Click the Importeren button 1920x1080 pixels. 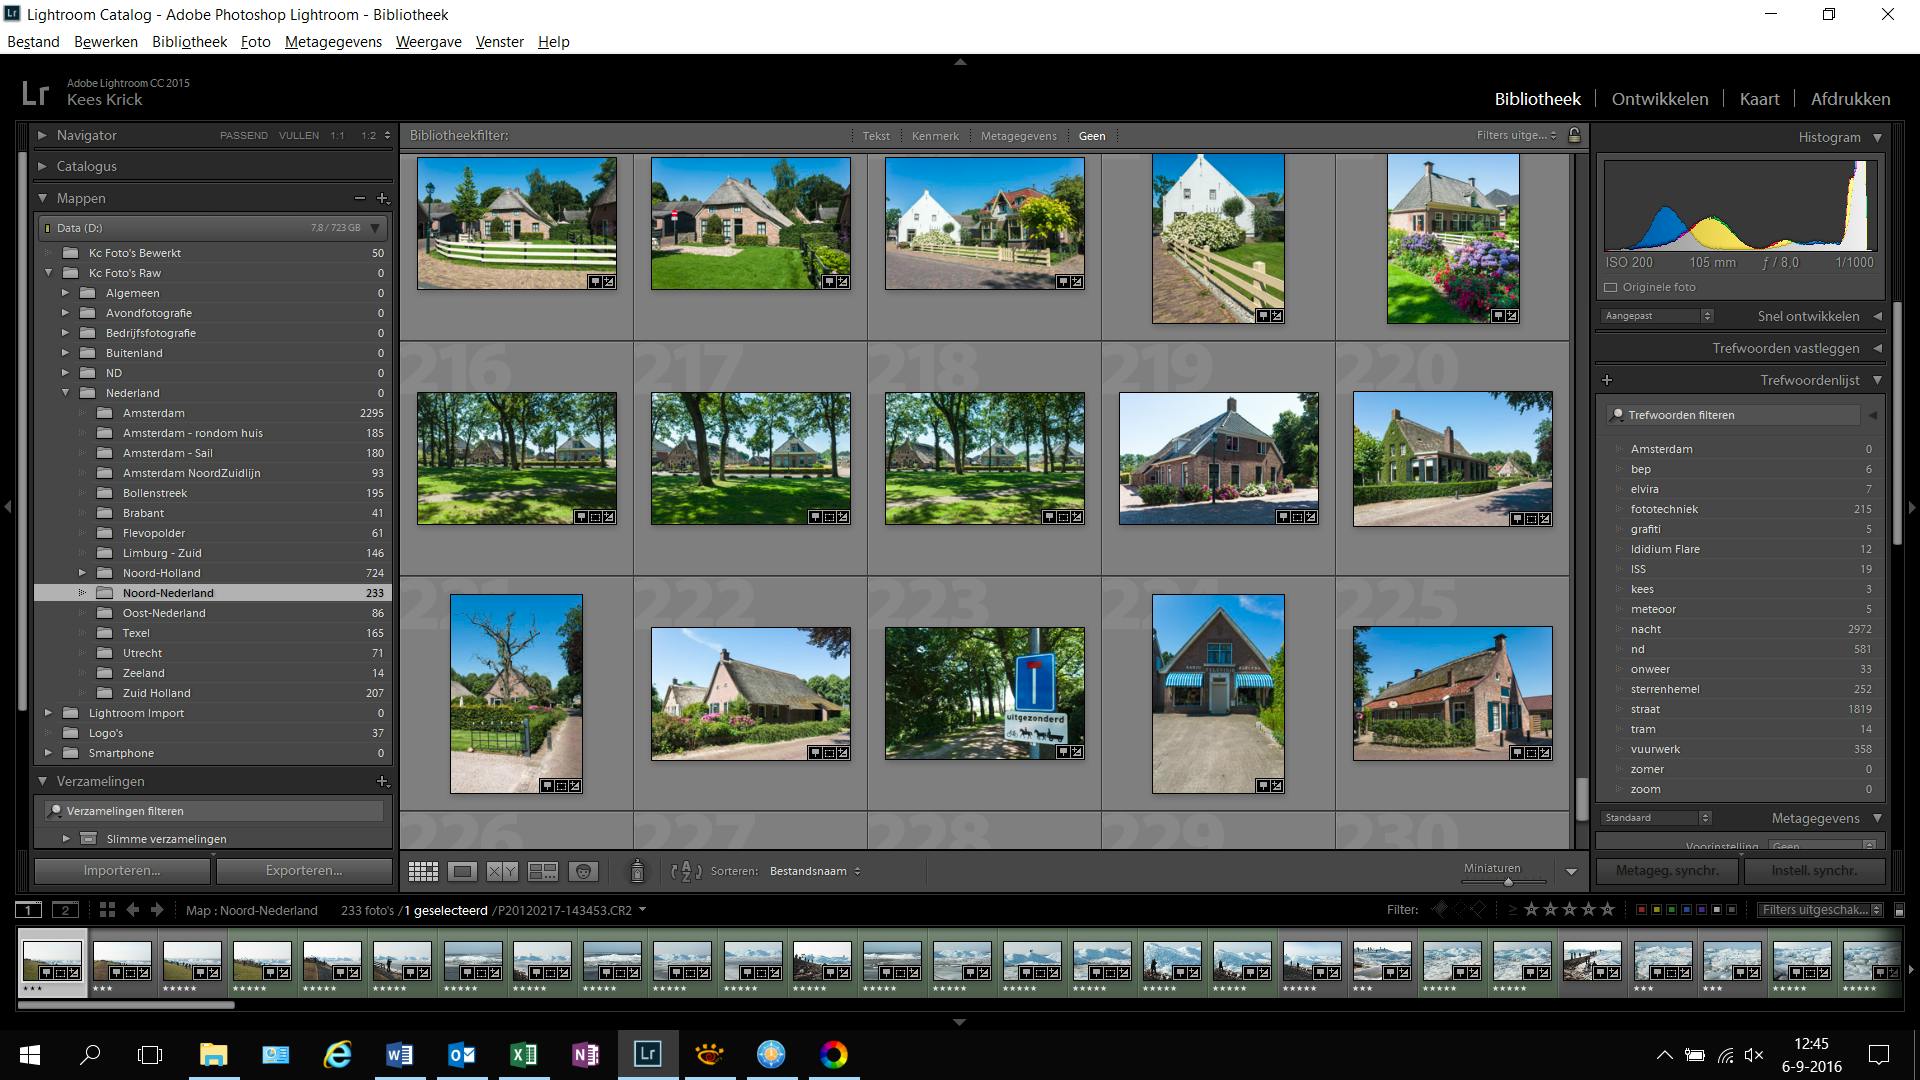point(121,870)
